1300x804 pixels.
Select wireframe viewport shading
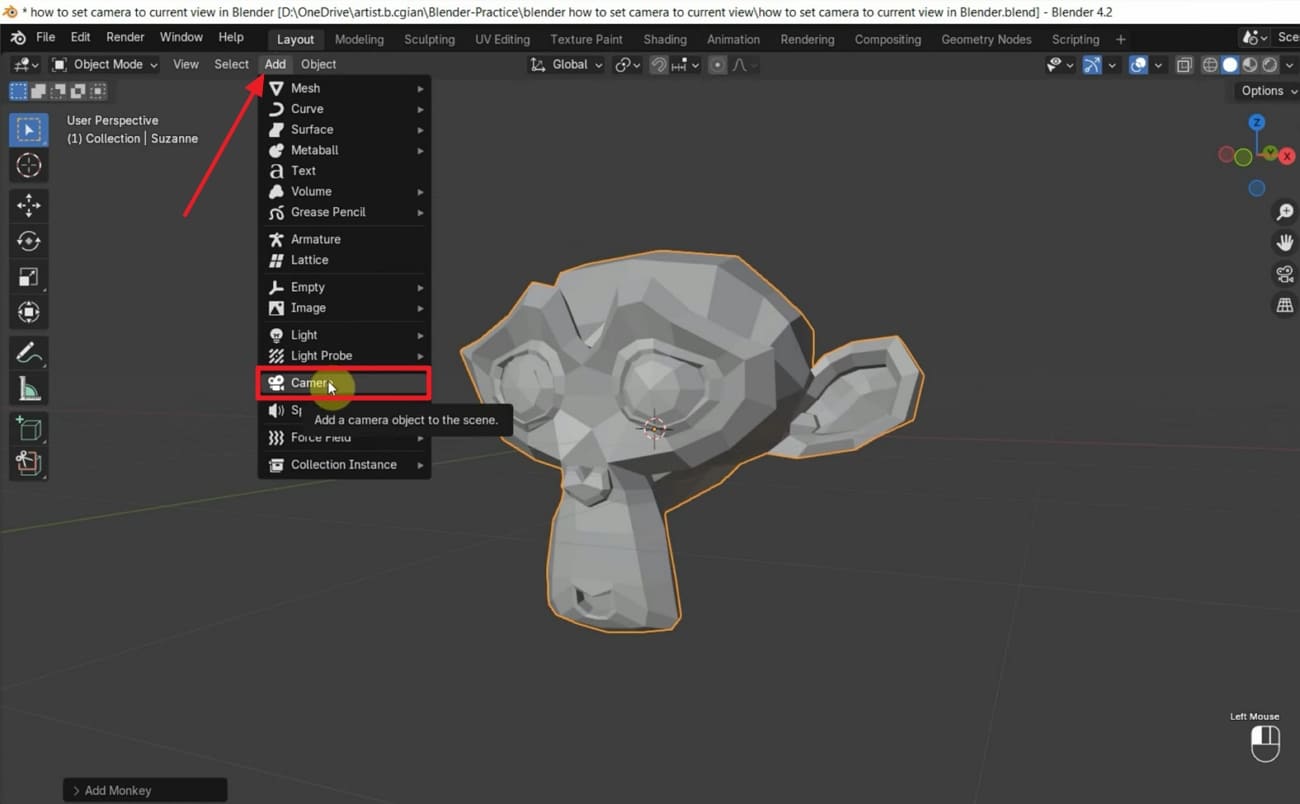click(x=1210, y=64)
